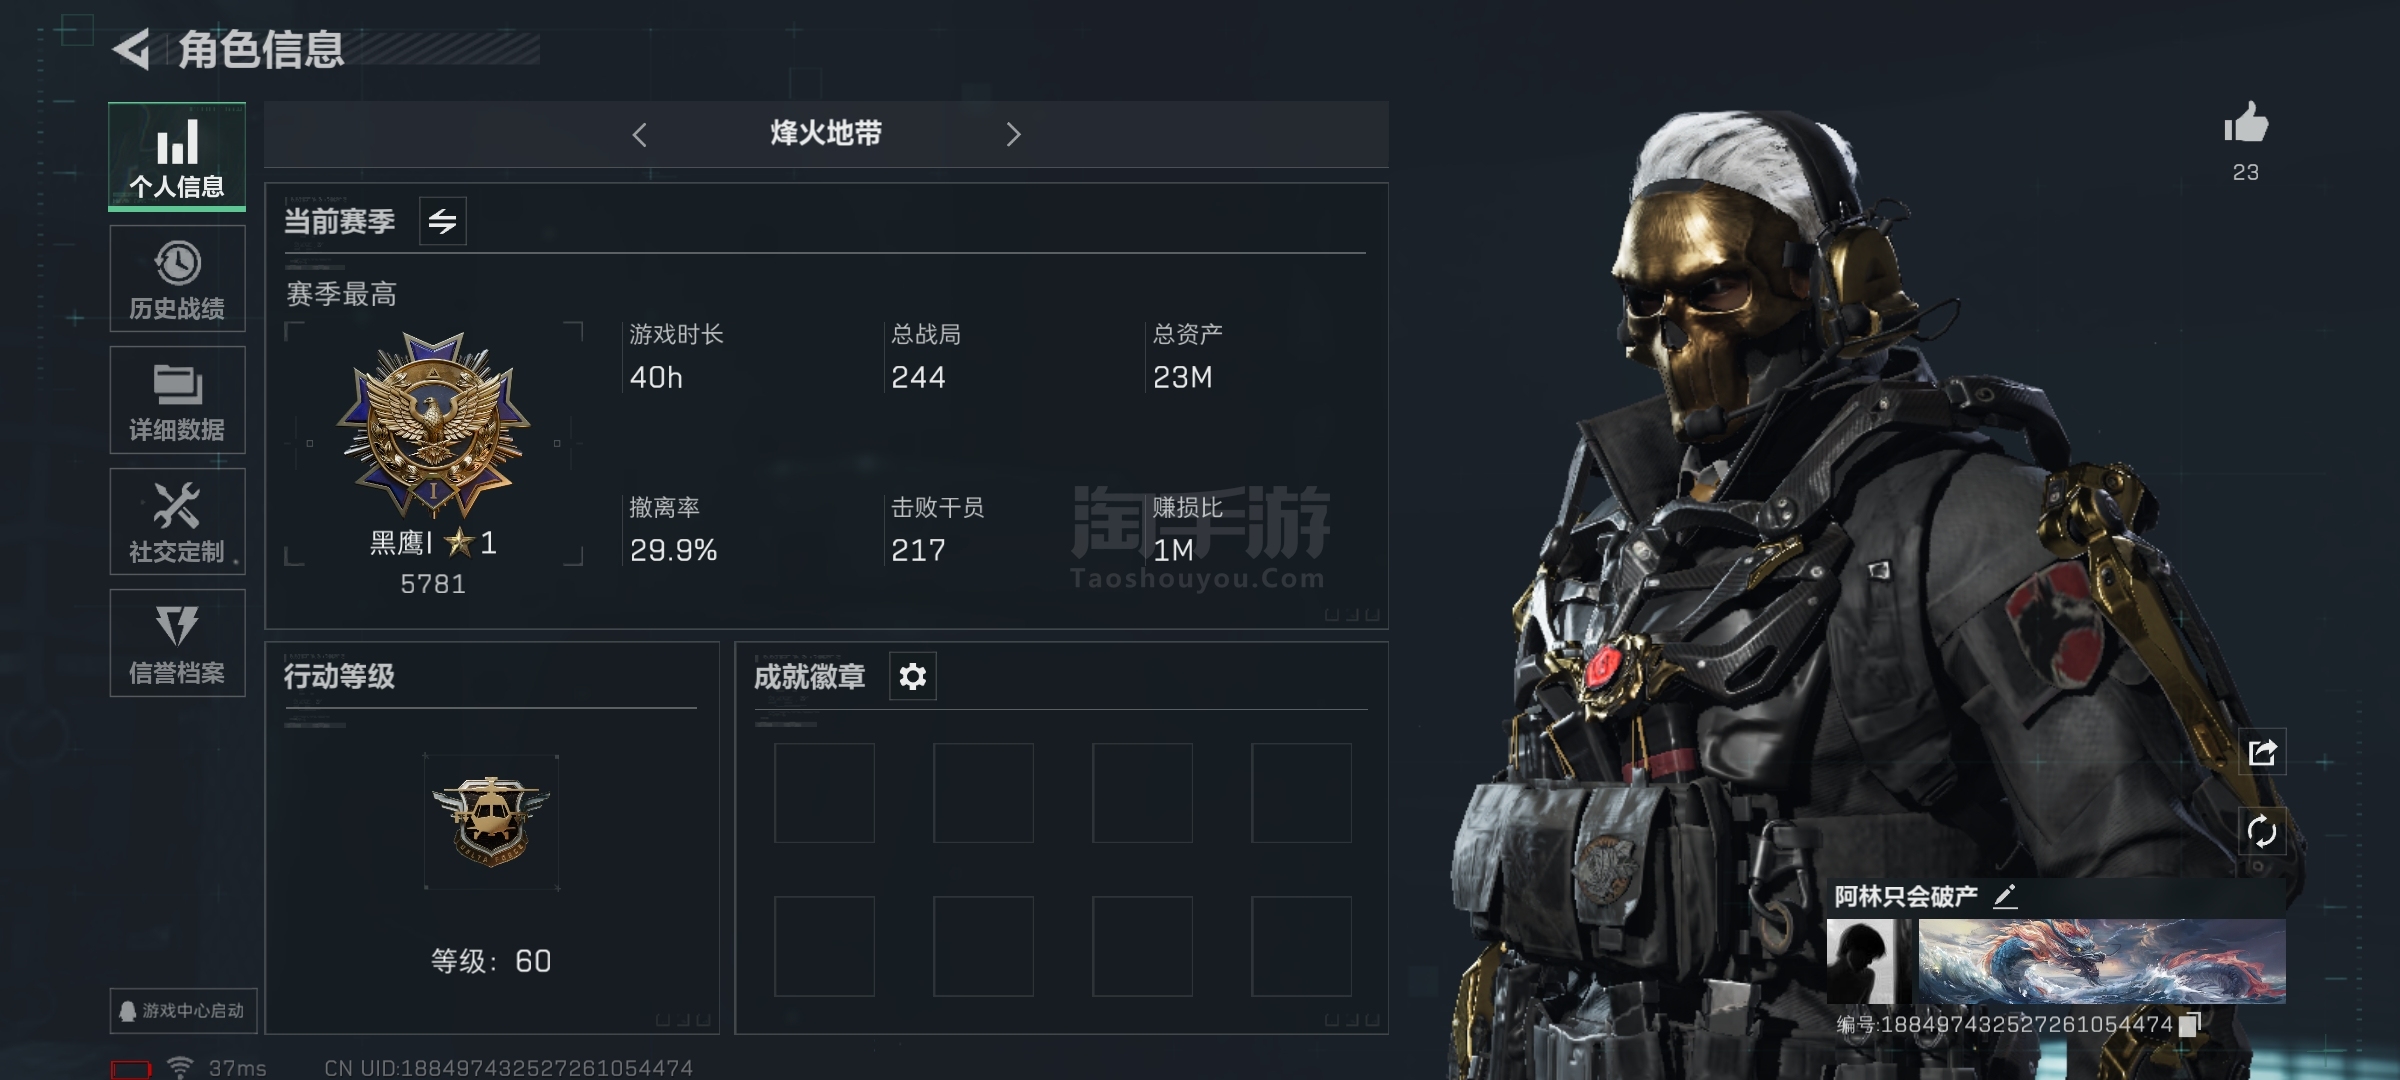Edit the nickname 阿林只会破产 with pencil
The height and width of the screenshot is (1080, 2400).
[x=2004, y=896]
